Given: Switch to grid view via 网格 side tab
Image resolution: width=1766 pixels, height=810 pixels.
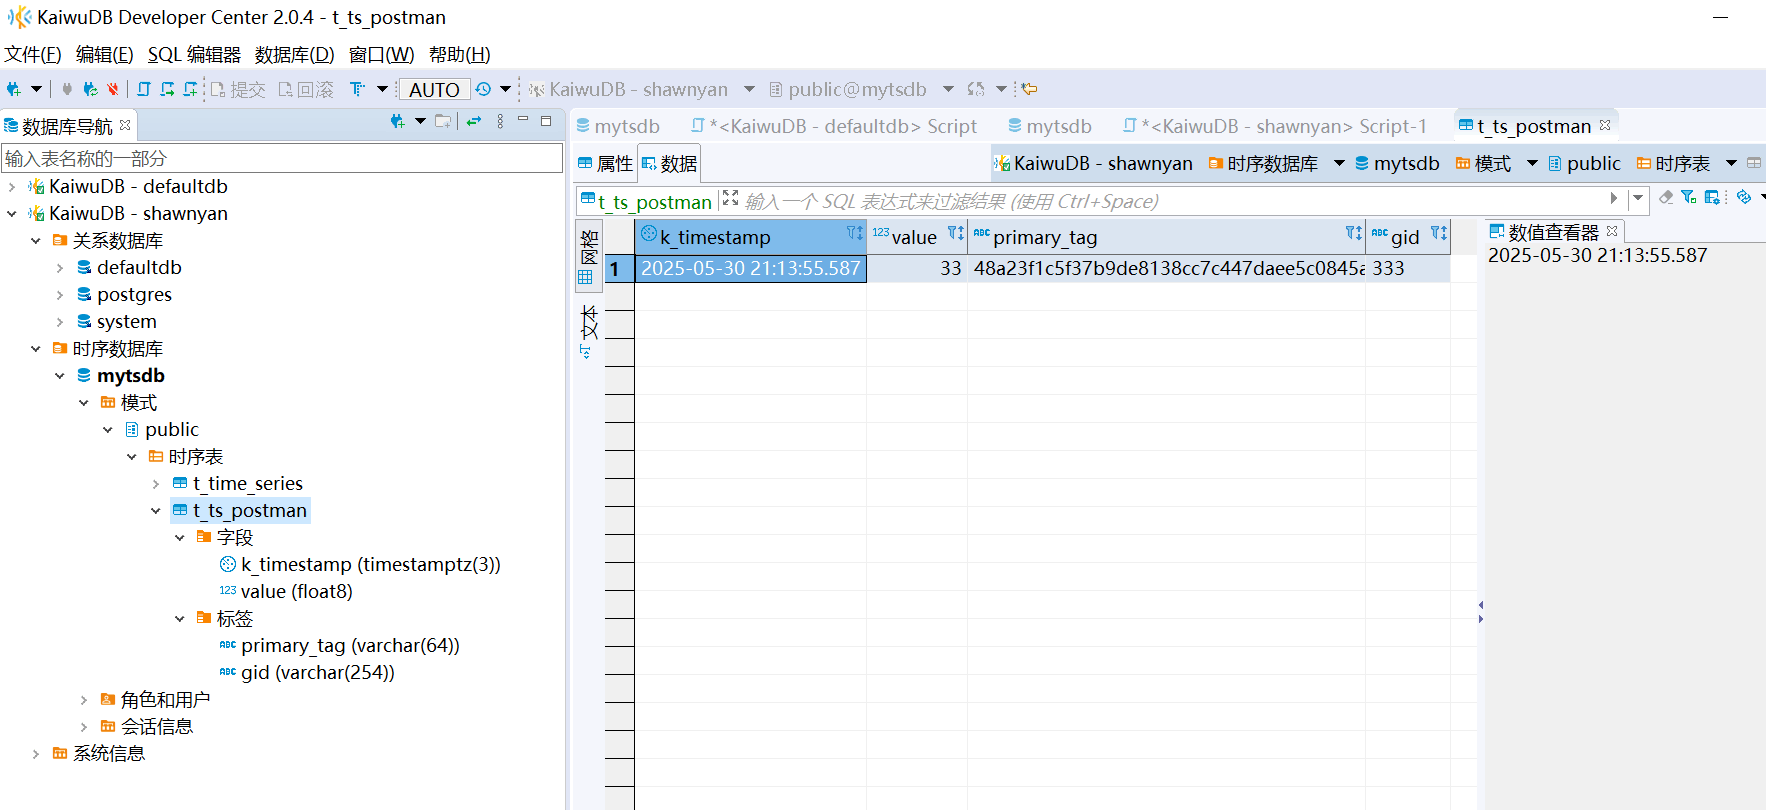Looking at the screenshot, I should [589, 257].
